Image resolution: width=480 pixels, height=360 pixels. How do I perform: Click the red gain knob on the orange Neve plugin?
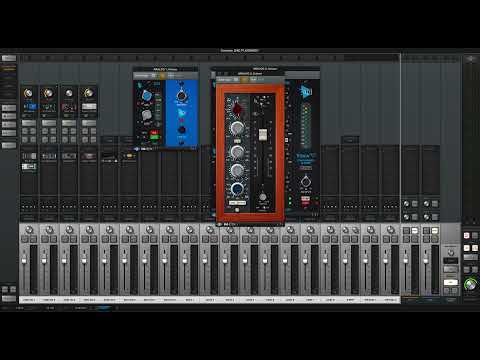point(237,109)
